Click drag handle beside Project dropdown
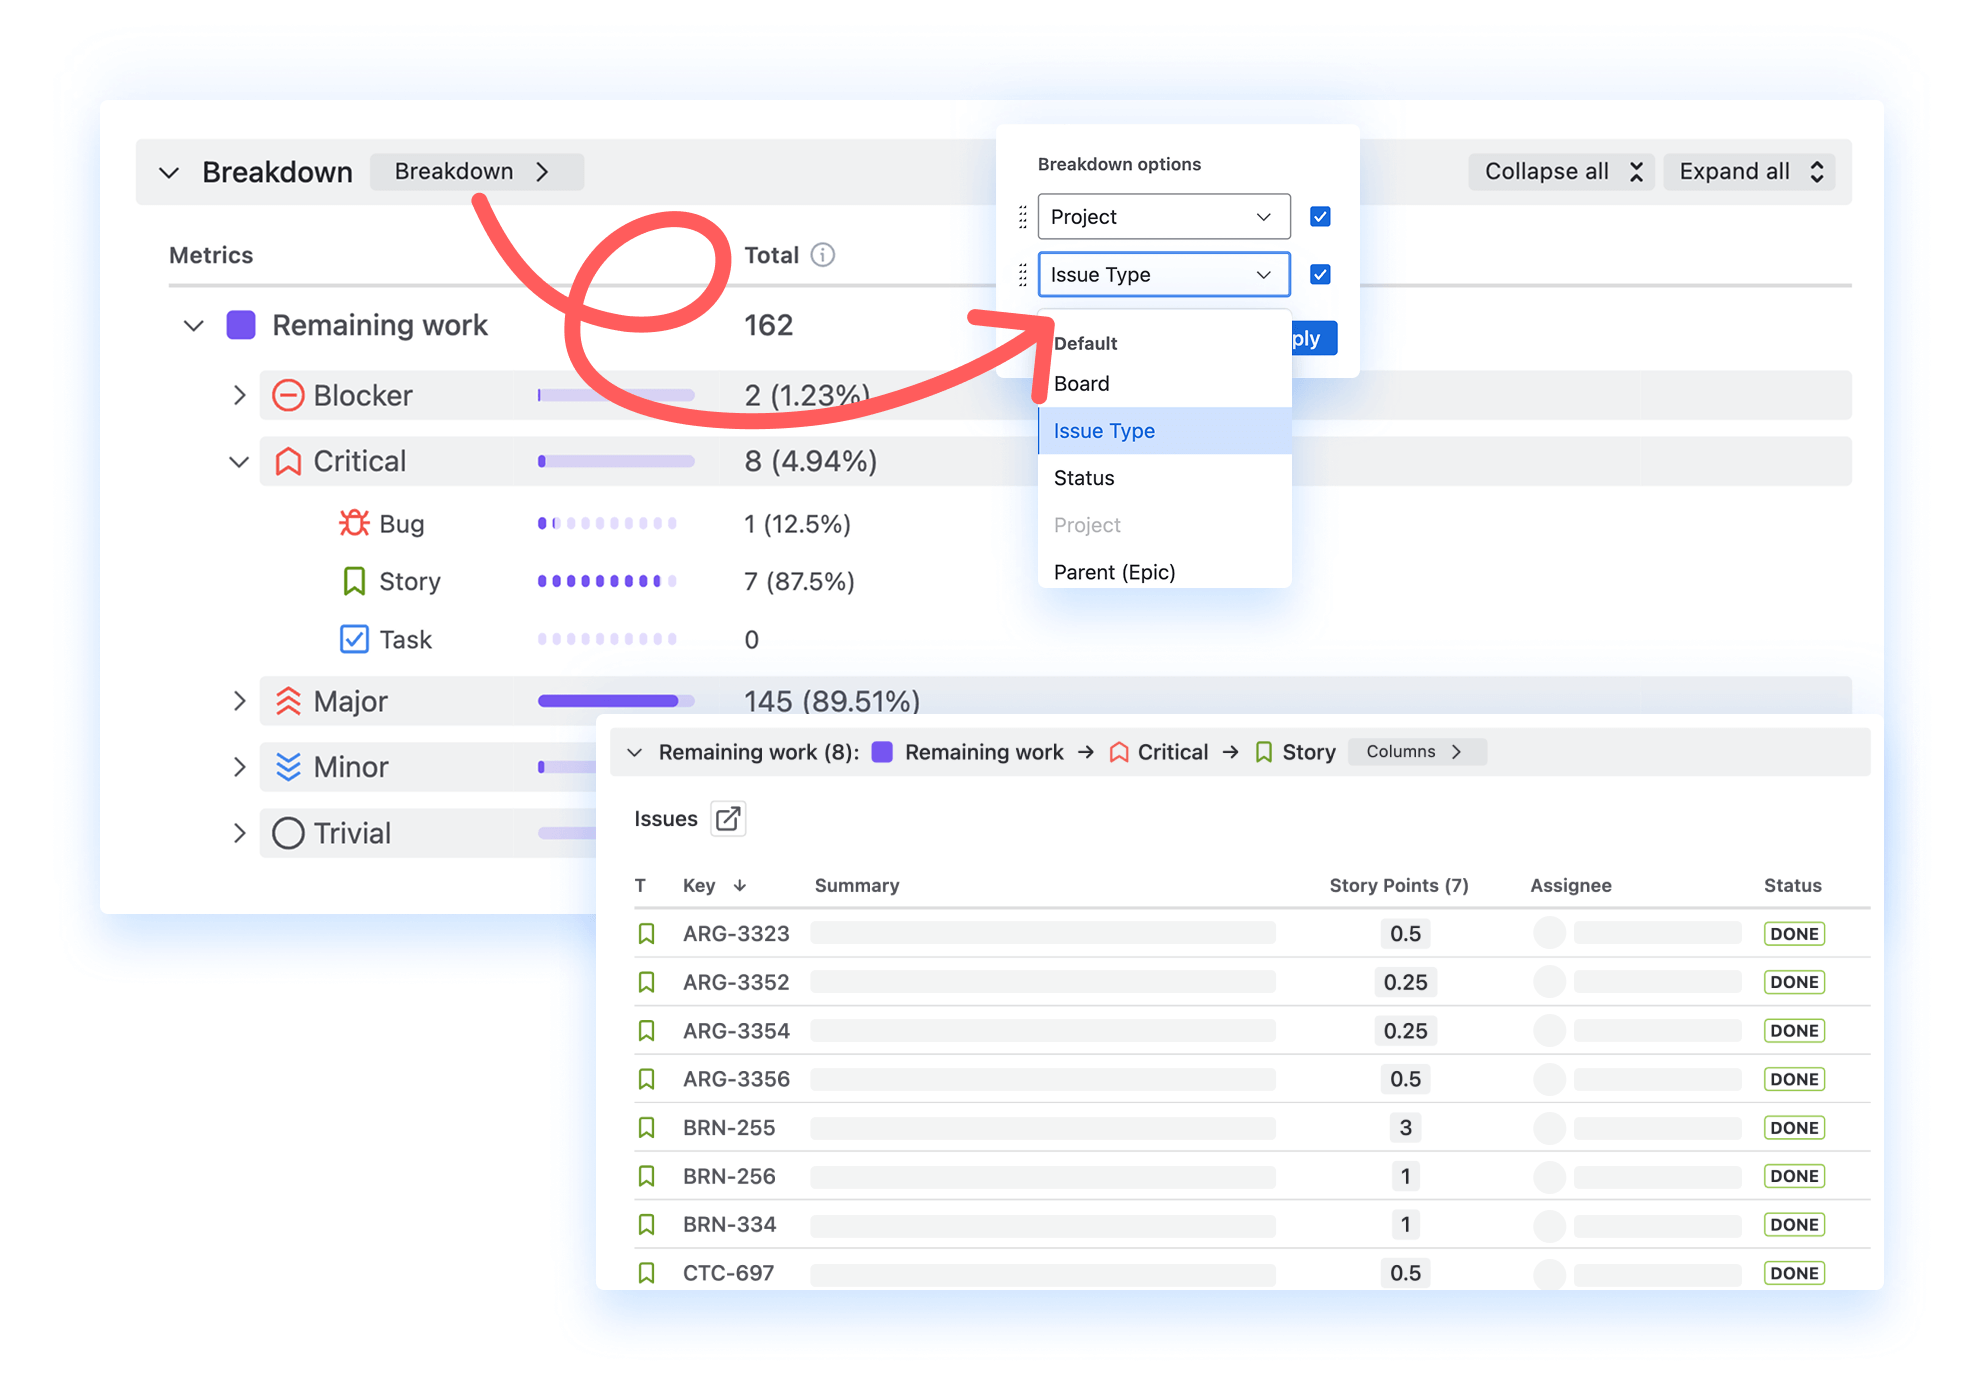Viewport: 1984px width, 1388px height. pyautogui.click(x=1022, y=217)
